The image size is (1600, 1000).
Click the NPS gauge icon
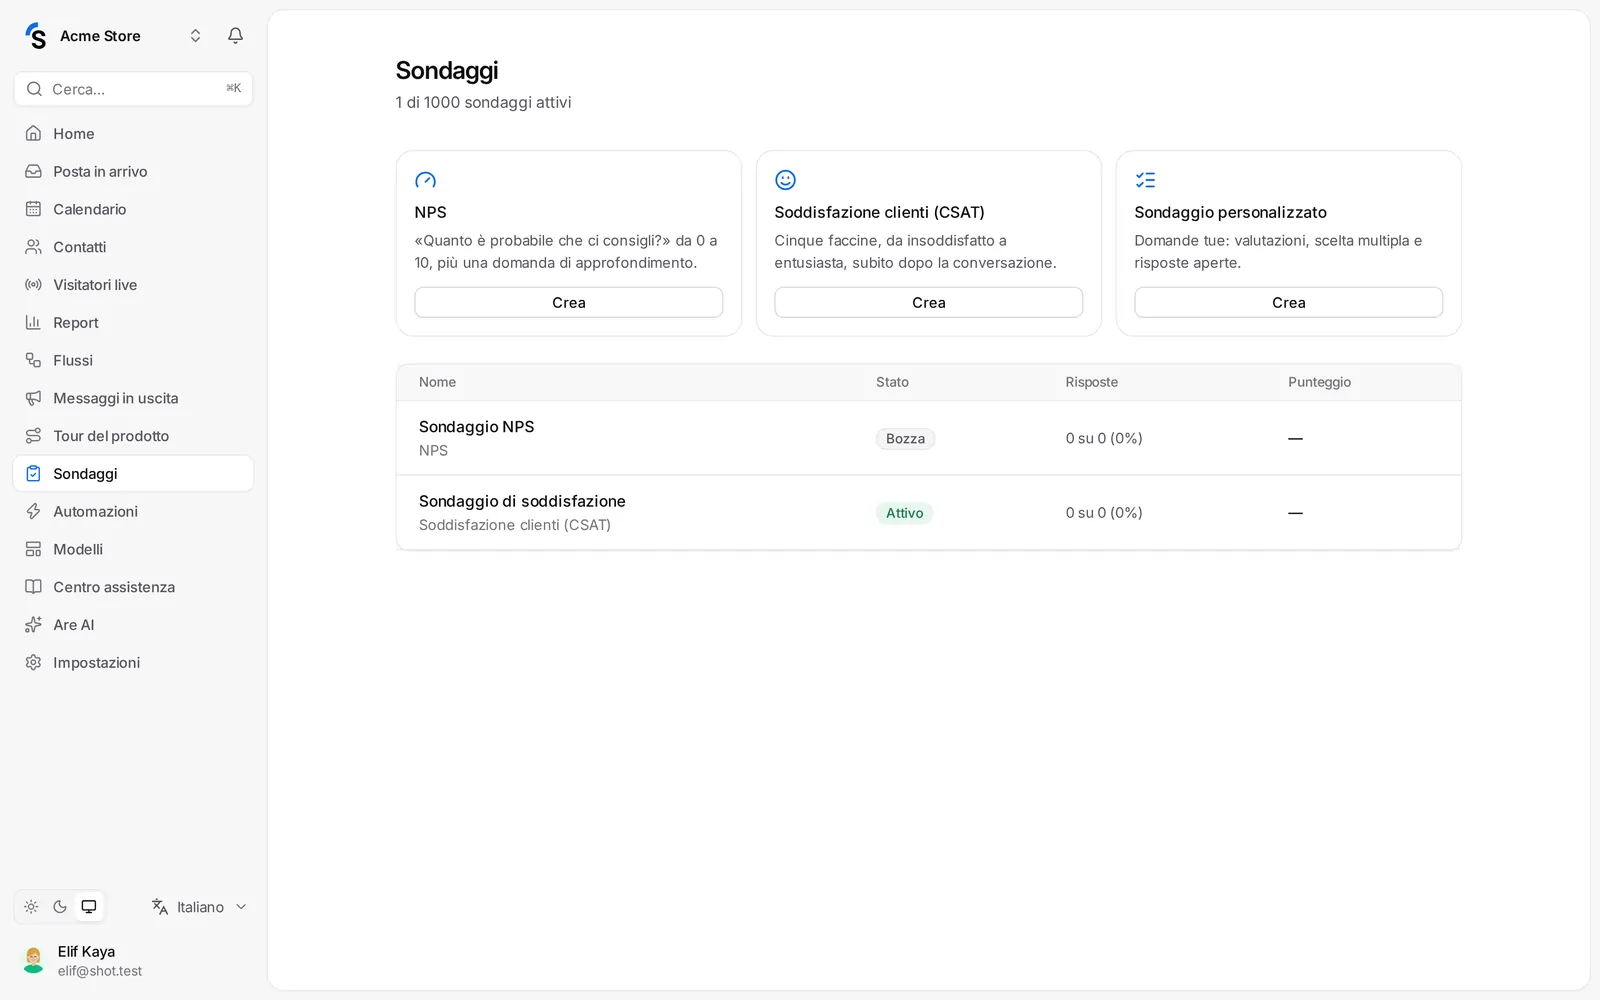pyautogui.click(x=426, y=180)
